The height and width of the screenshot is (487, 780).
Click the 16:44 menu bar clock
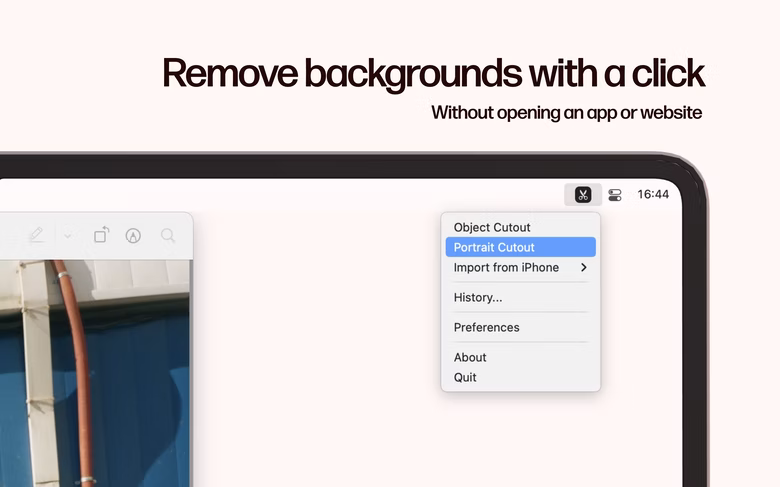click(x=653, y=195)
